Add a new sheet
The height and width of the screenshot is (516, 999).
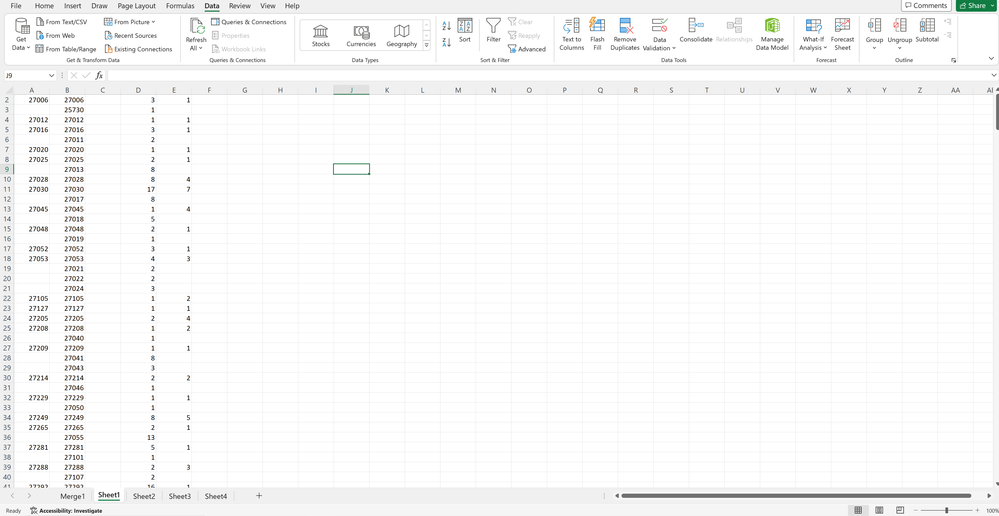click(259, 496)
